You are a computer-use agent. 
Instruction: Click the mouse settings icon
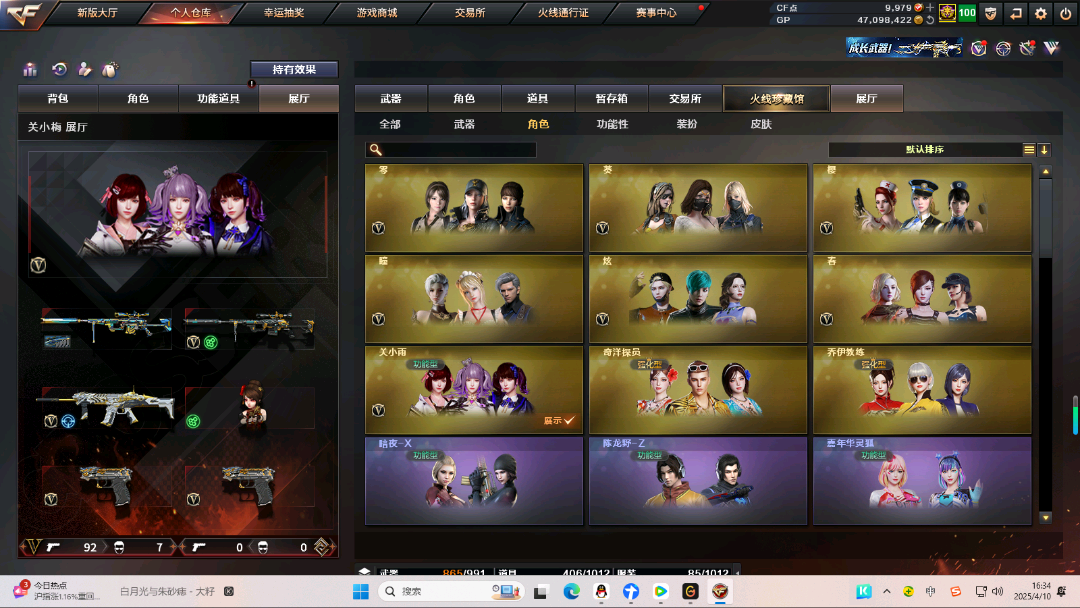coord(110,69)
